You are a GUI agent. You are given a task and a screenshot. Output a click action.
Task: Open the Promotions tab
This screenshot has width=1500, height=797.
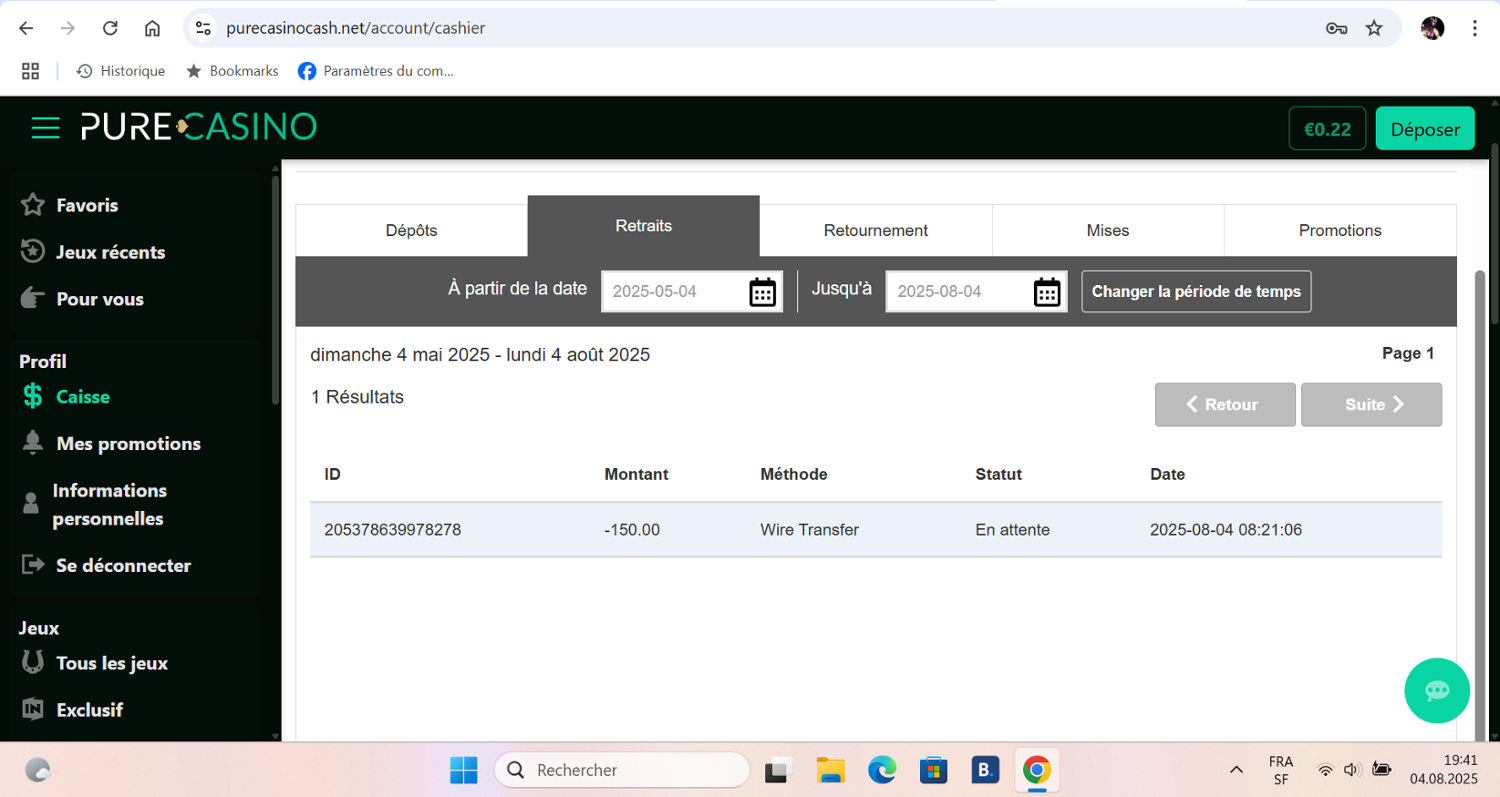(x=1339, y=230)
